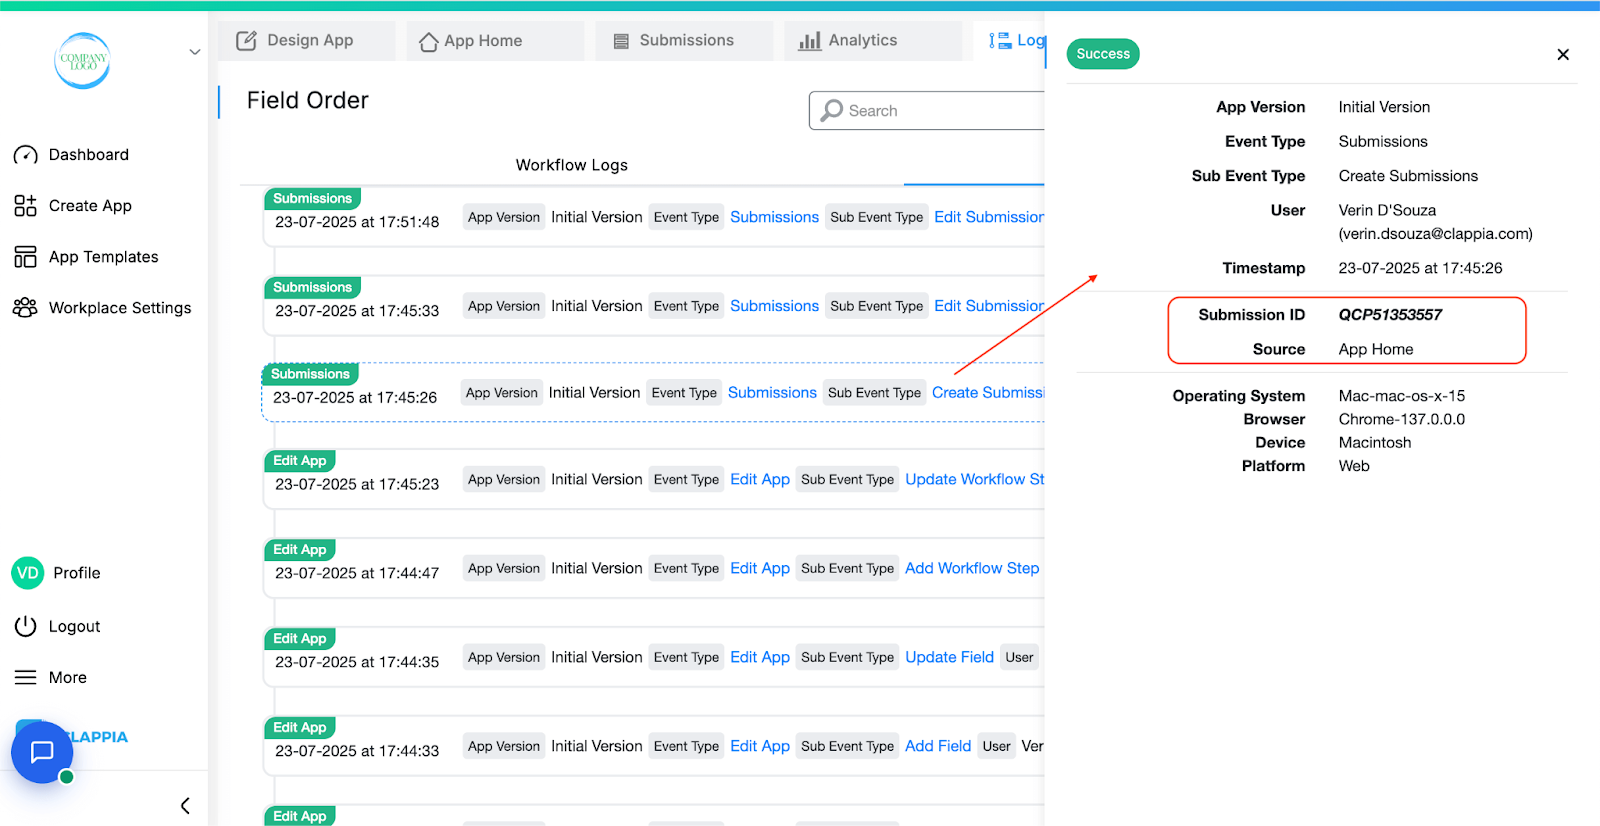Click the App Home house icon
This screenshot has width=1600, height=826.
[x=428, y=42]
